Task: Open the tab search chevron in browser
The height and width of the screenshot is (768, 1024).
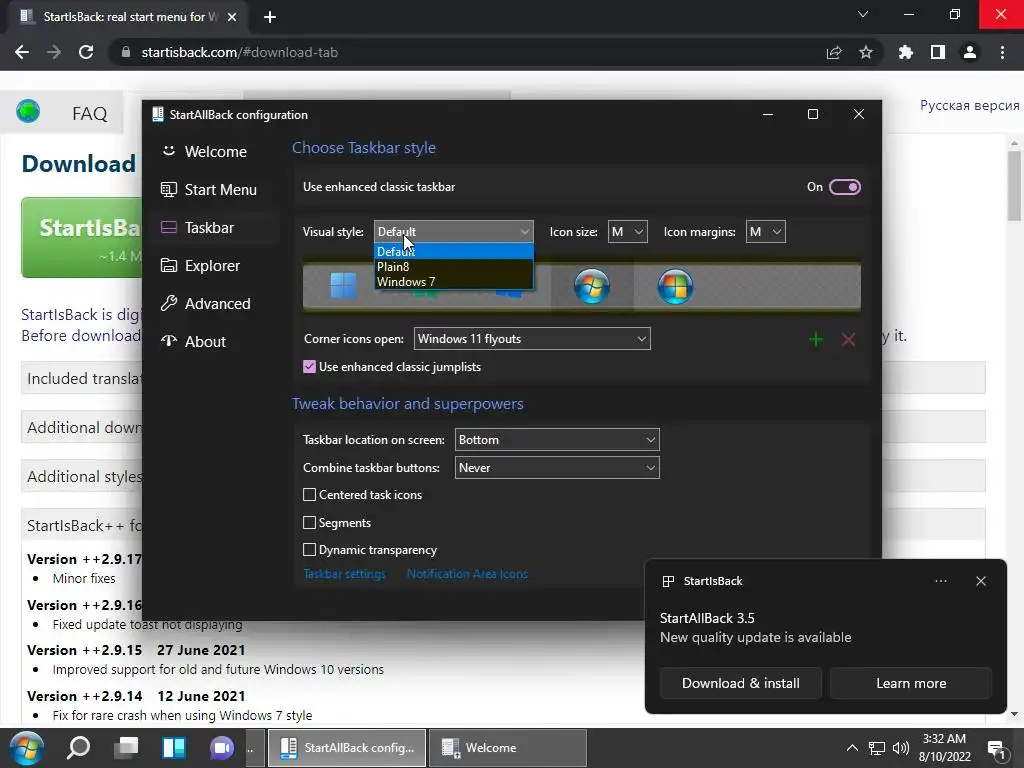Action: click(863, 14)
